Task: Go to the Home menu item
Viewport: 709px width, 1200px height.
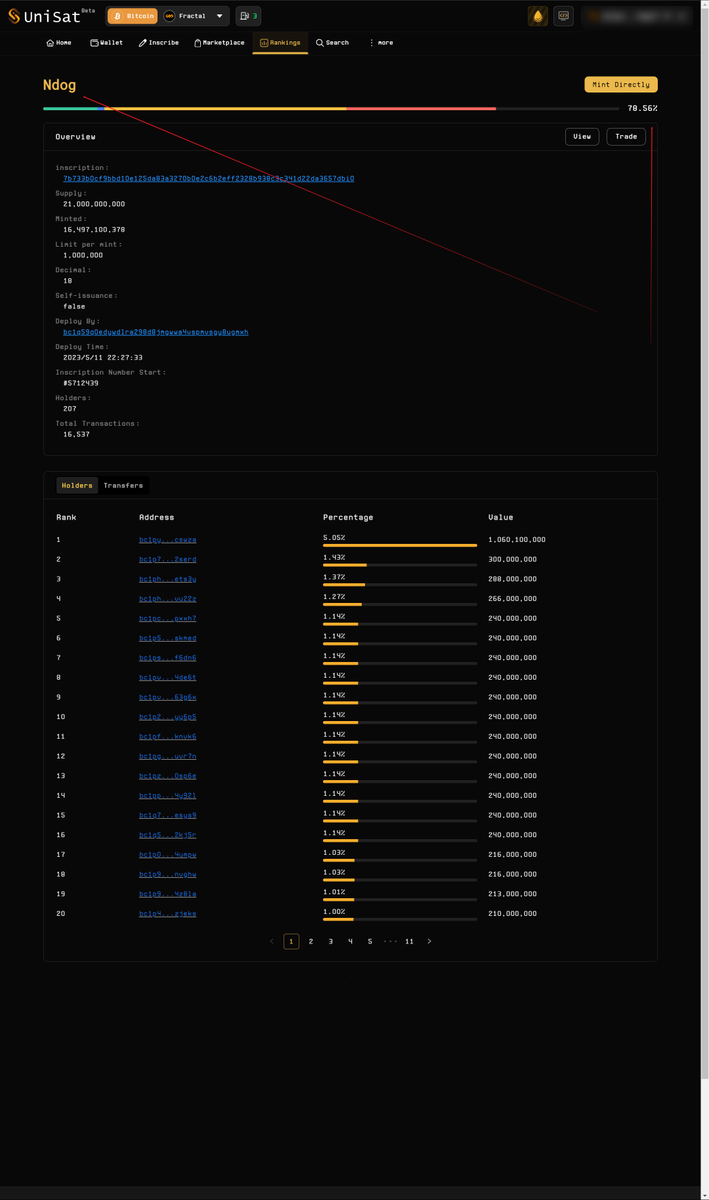Action: point(59,43)
